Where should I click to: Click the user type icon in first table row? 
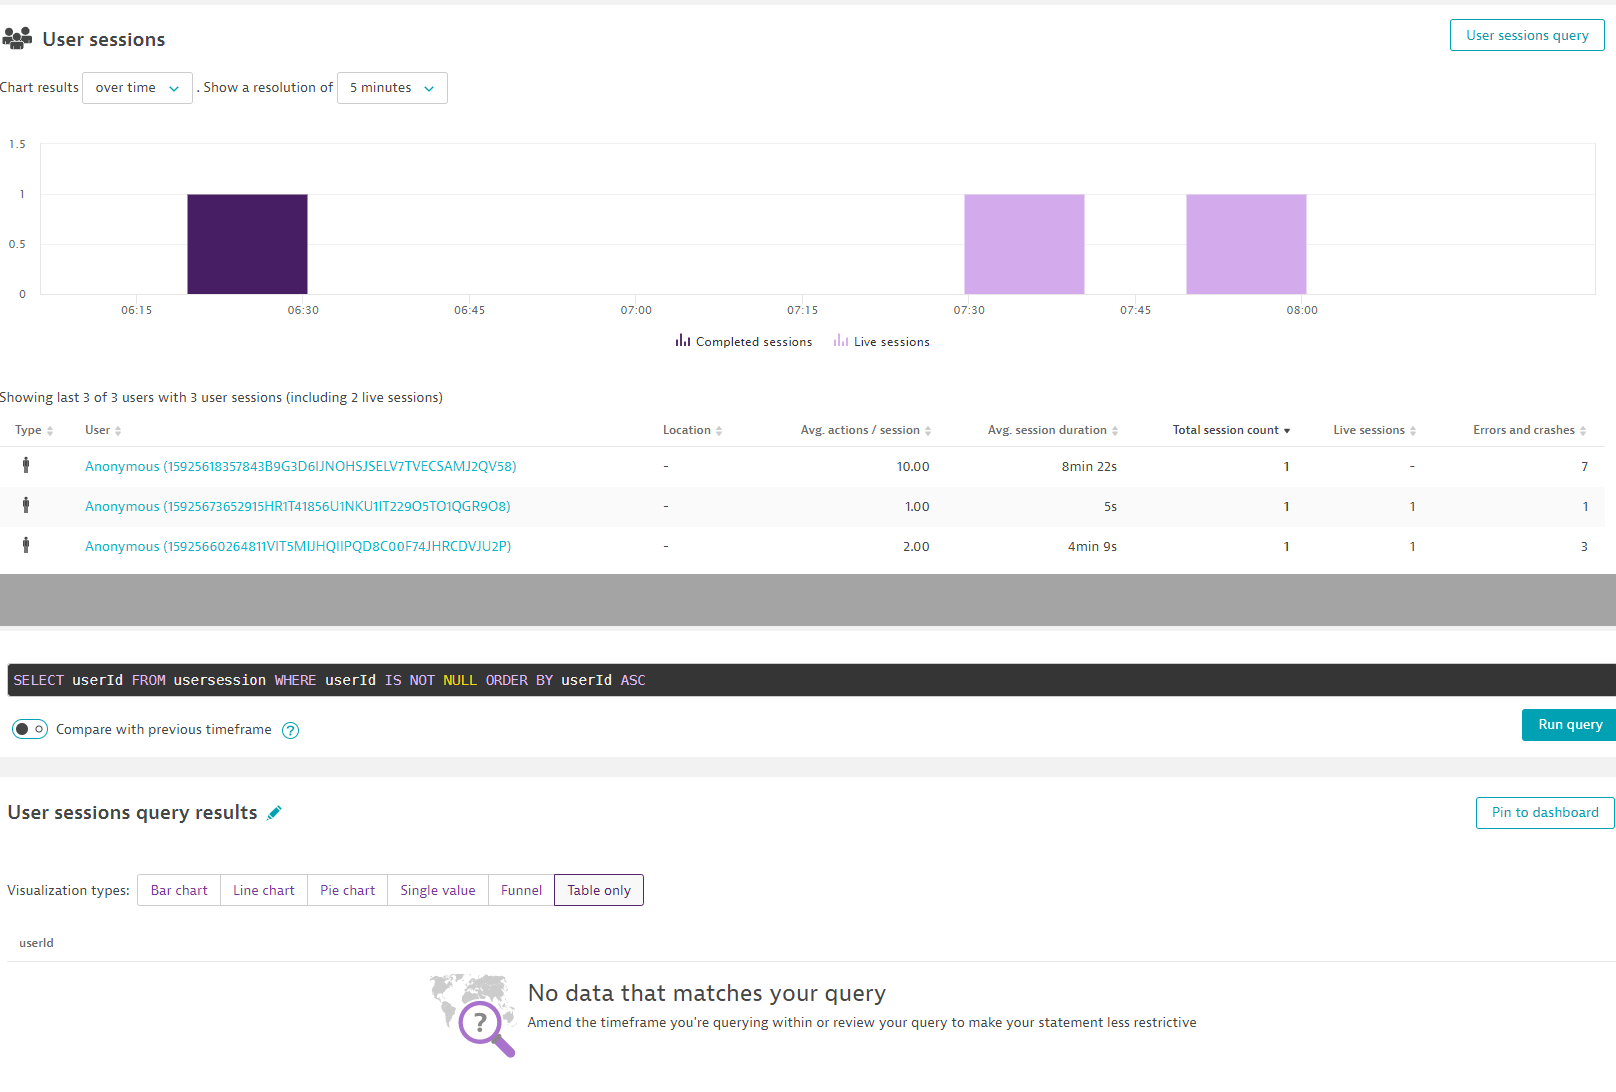[x=26, y=465]
